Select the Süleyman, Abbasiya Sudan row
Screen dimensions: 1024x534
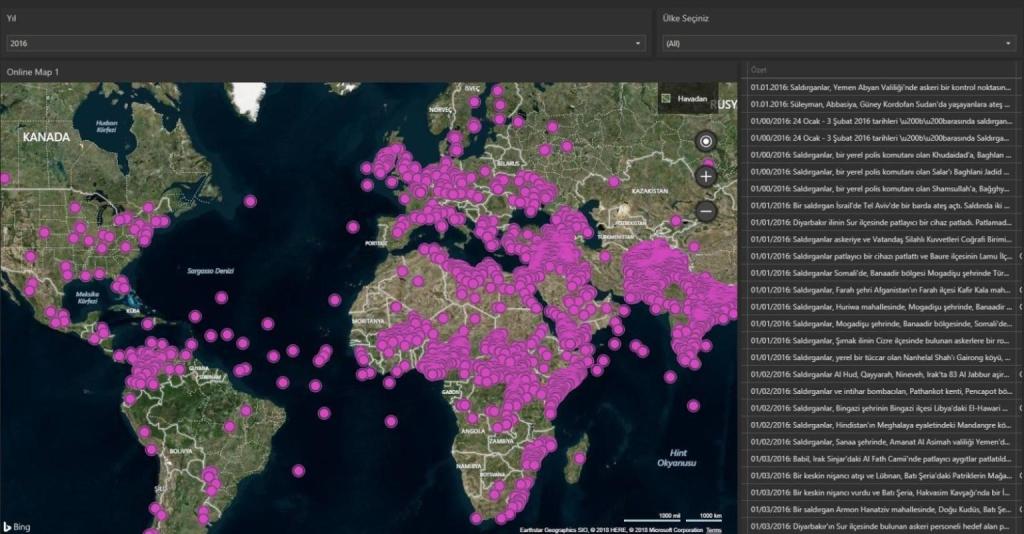pos(882,104)
